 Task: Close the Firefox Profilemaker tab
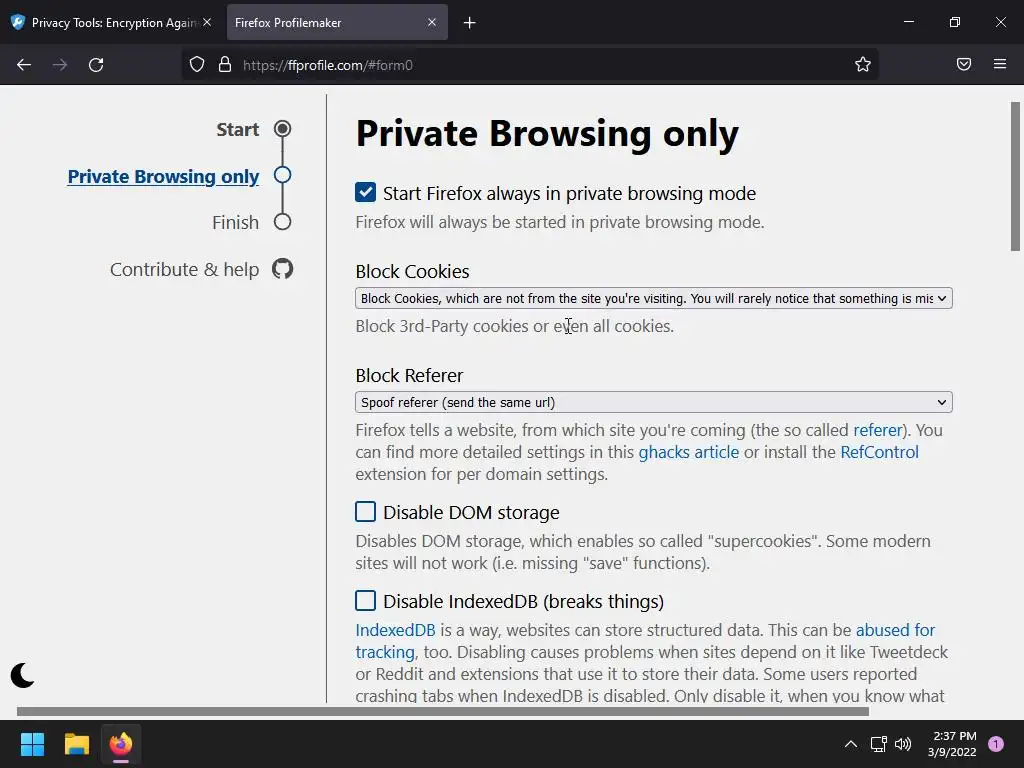(432, 22)
